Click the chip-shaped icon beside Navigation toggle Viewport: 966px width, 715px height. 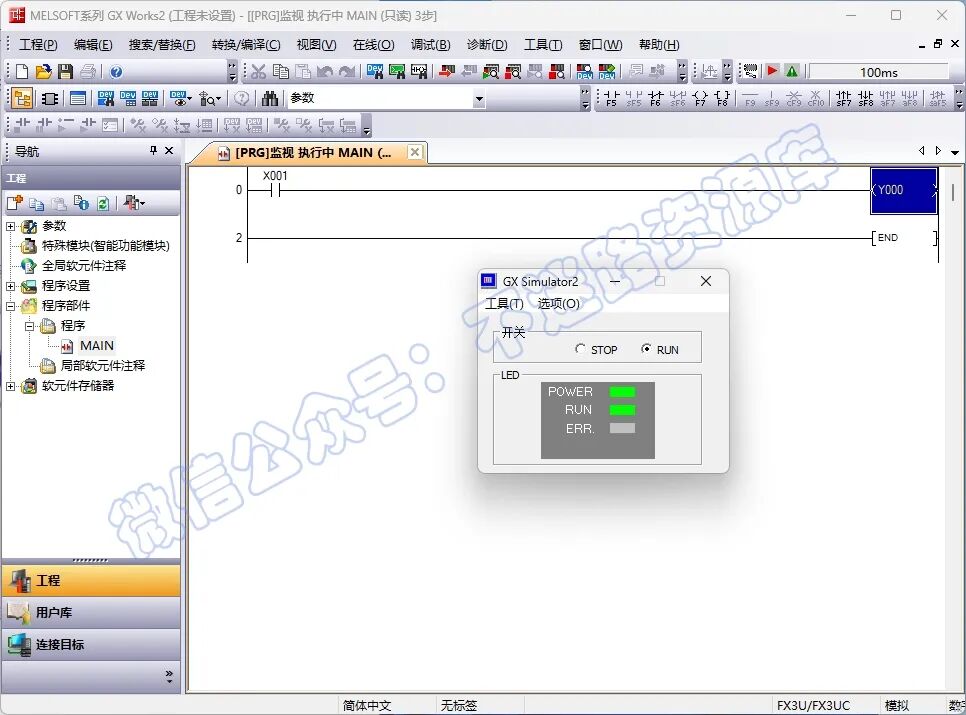(50, 99)
